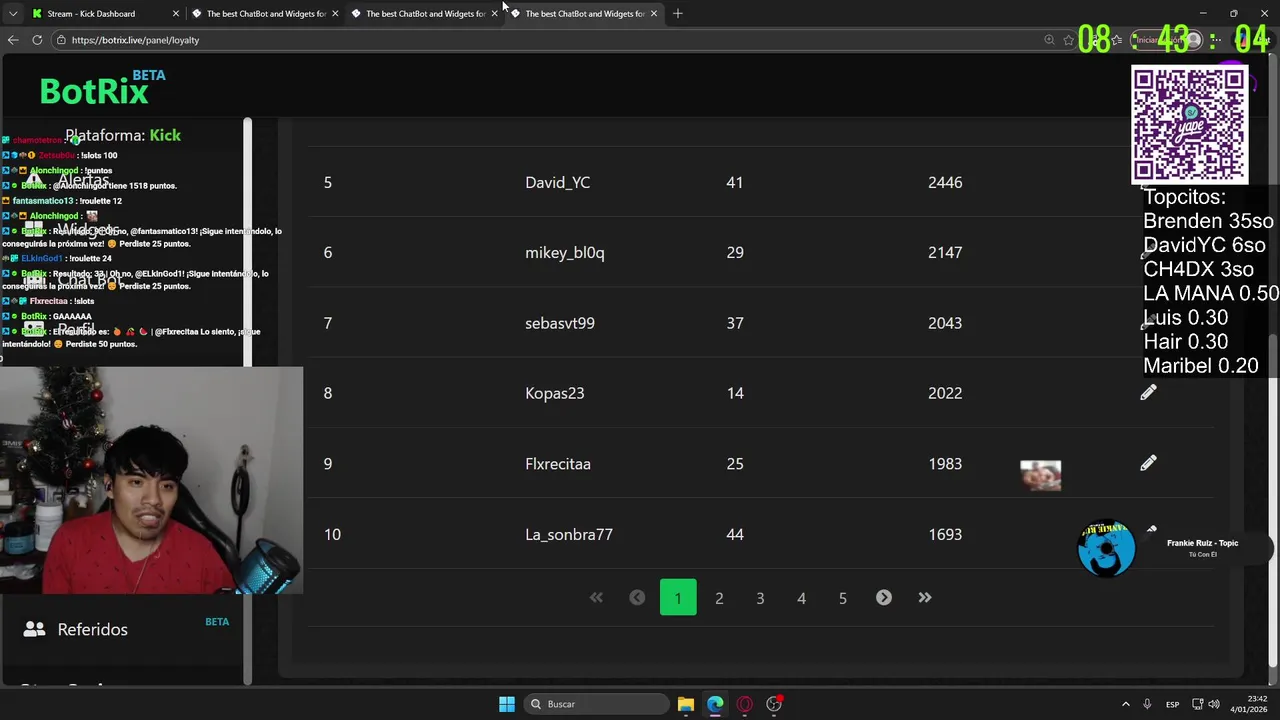Click La_sonbra77's level value 44
The image size is (1280, 720).
click(735, 534)
